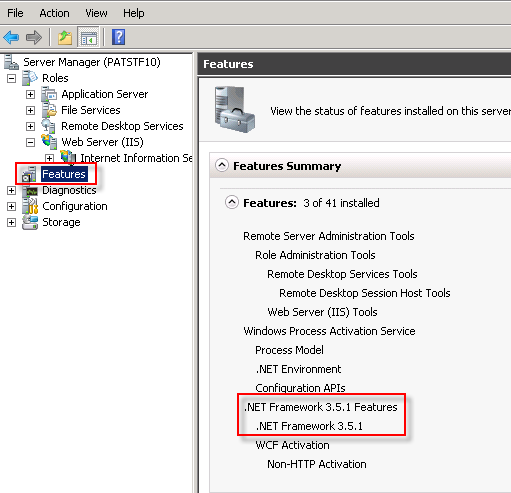Collapse the Web Server (IIS) node
This screenshot has width=511, height=493.
pos(30,142)
